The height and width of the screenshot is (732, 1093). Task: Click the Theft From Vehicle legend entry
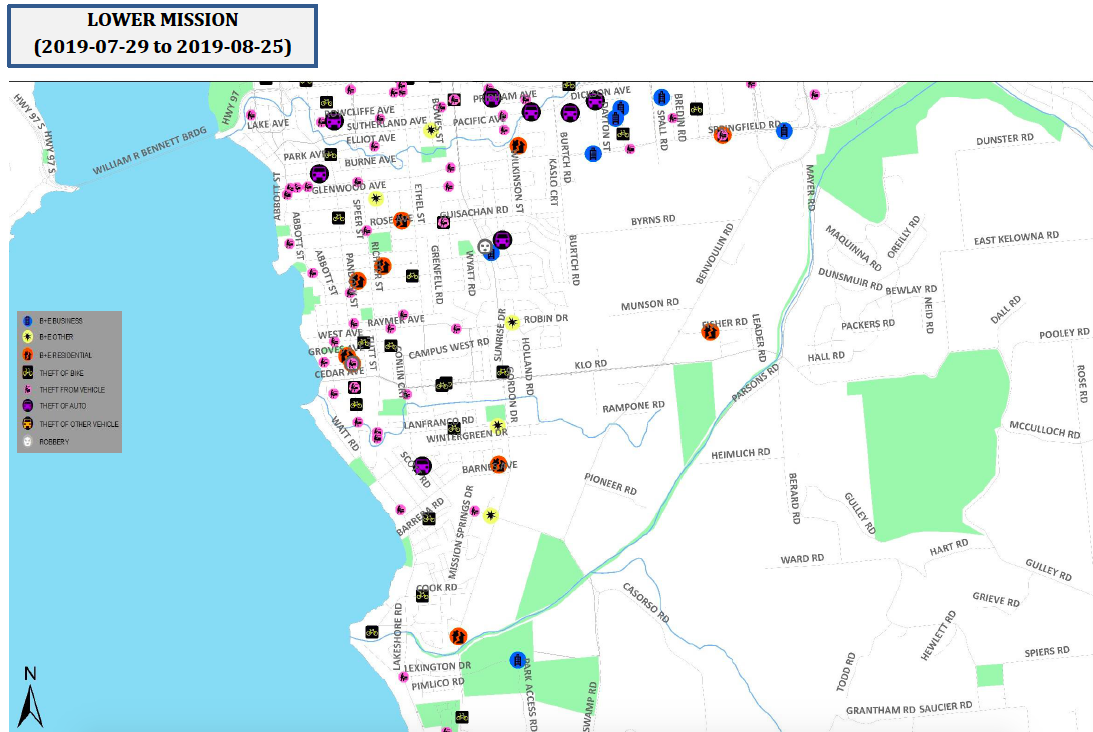tap(68, 389)
